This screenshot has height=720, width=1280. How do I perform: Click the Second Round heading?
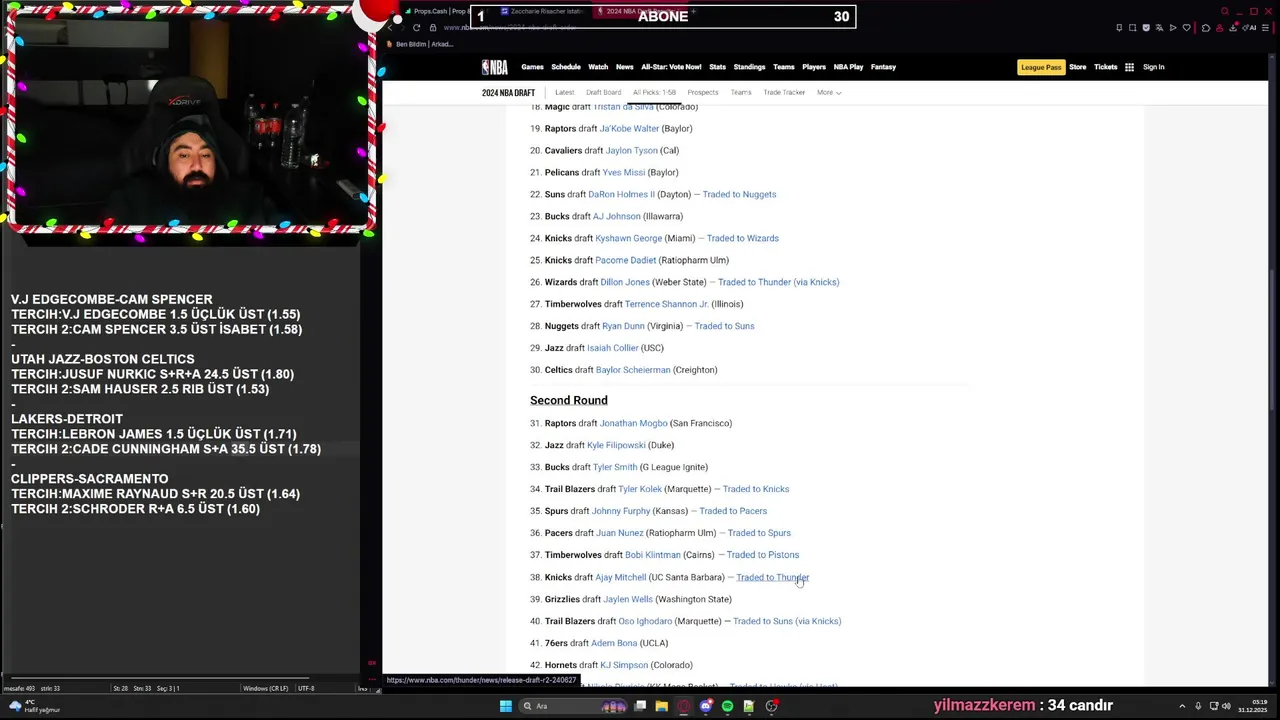tap(569, 400)
